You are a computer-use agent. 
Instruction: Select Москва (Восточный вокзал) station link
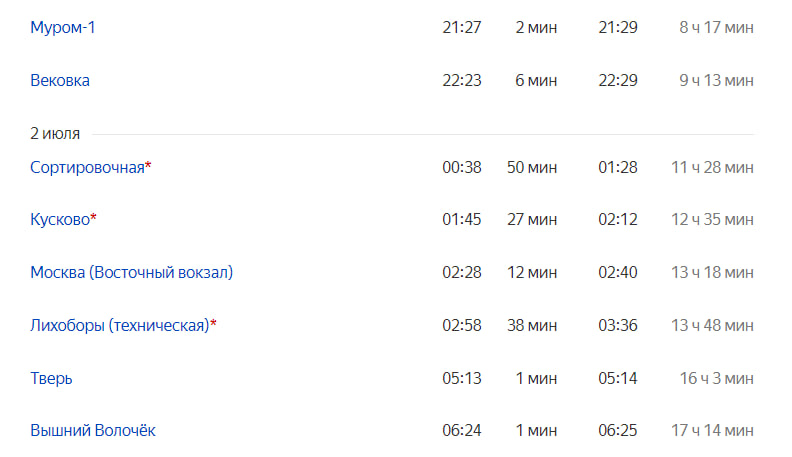(x=132, y=272)
